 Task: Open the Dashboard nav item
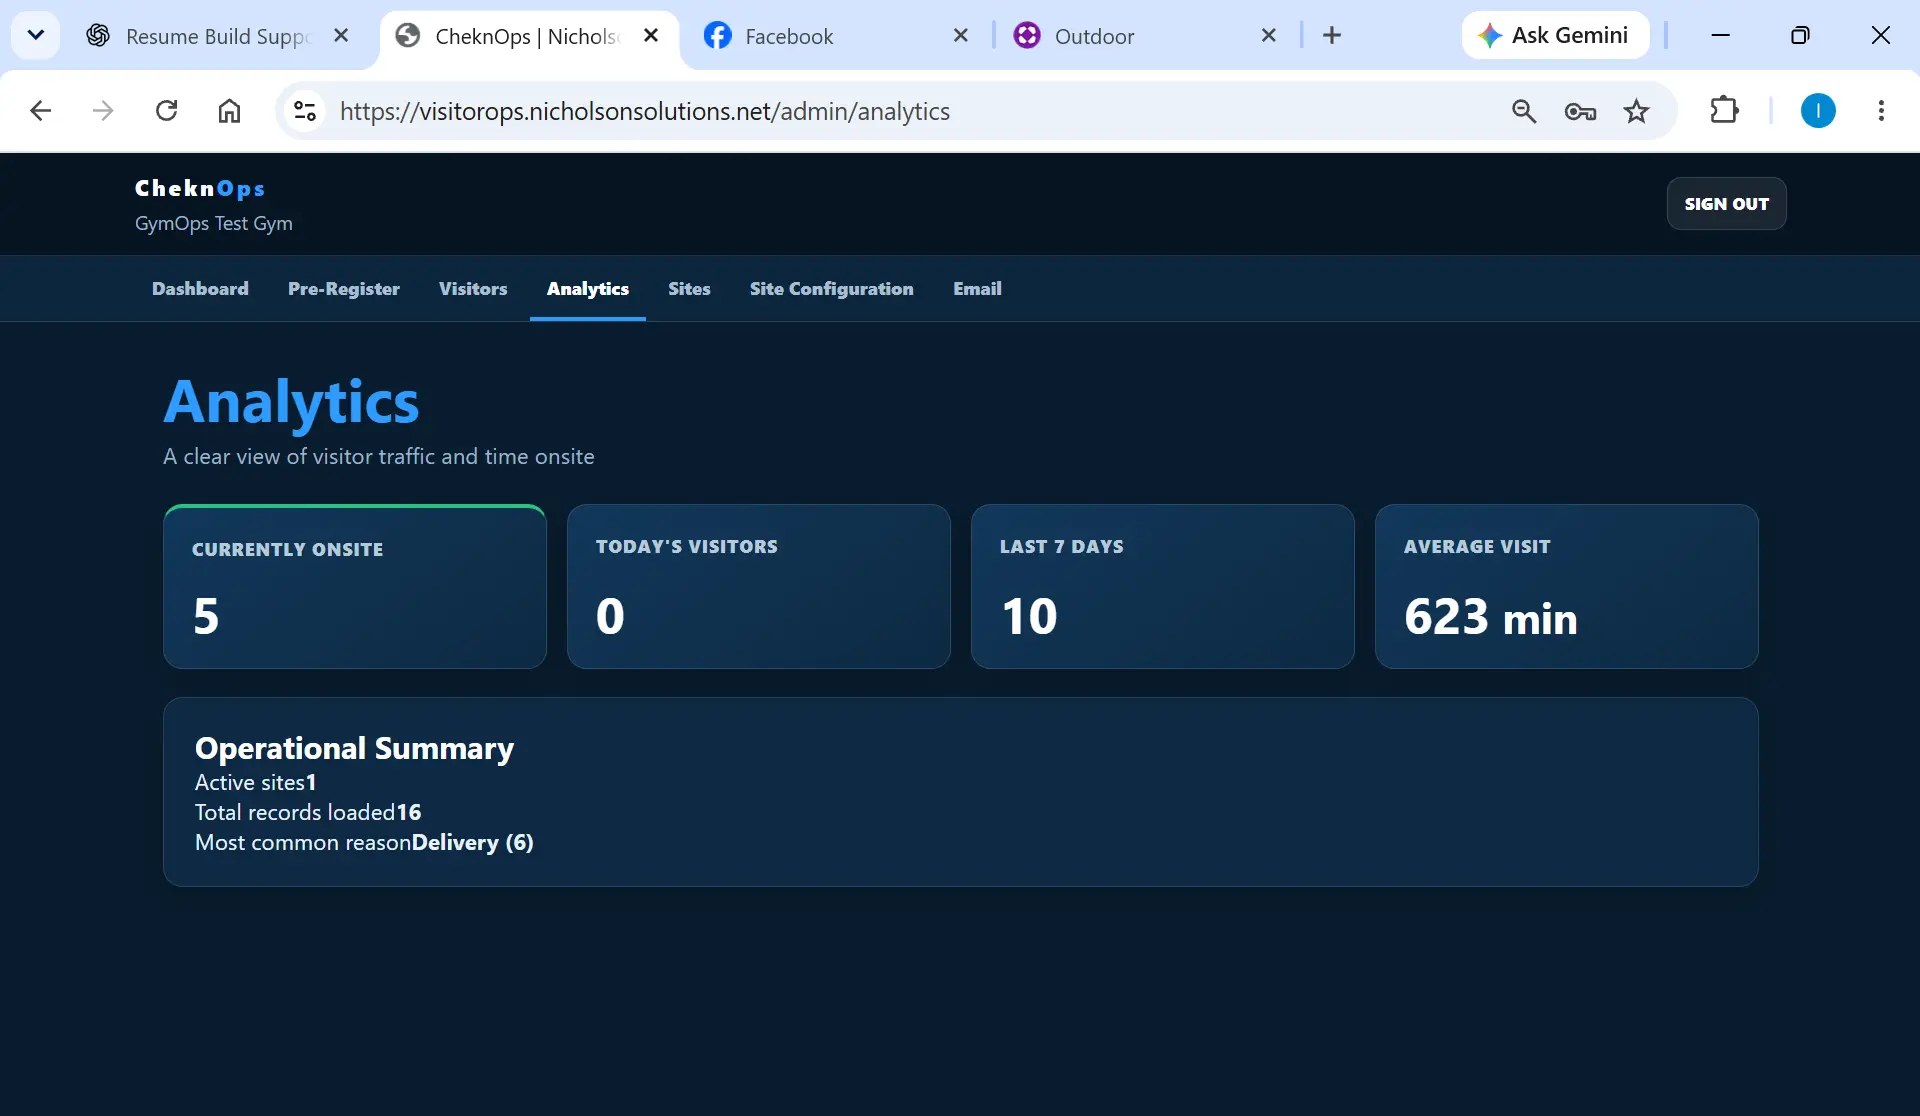click(x=200, y=289)
